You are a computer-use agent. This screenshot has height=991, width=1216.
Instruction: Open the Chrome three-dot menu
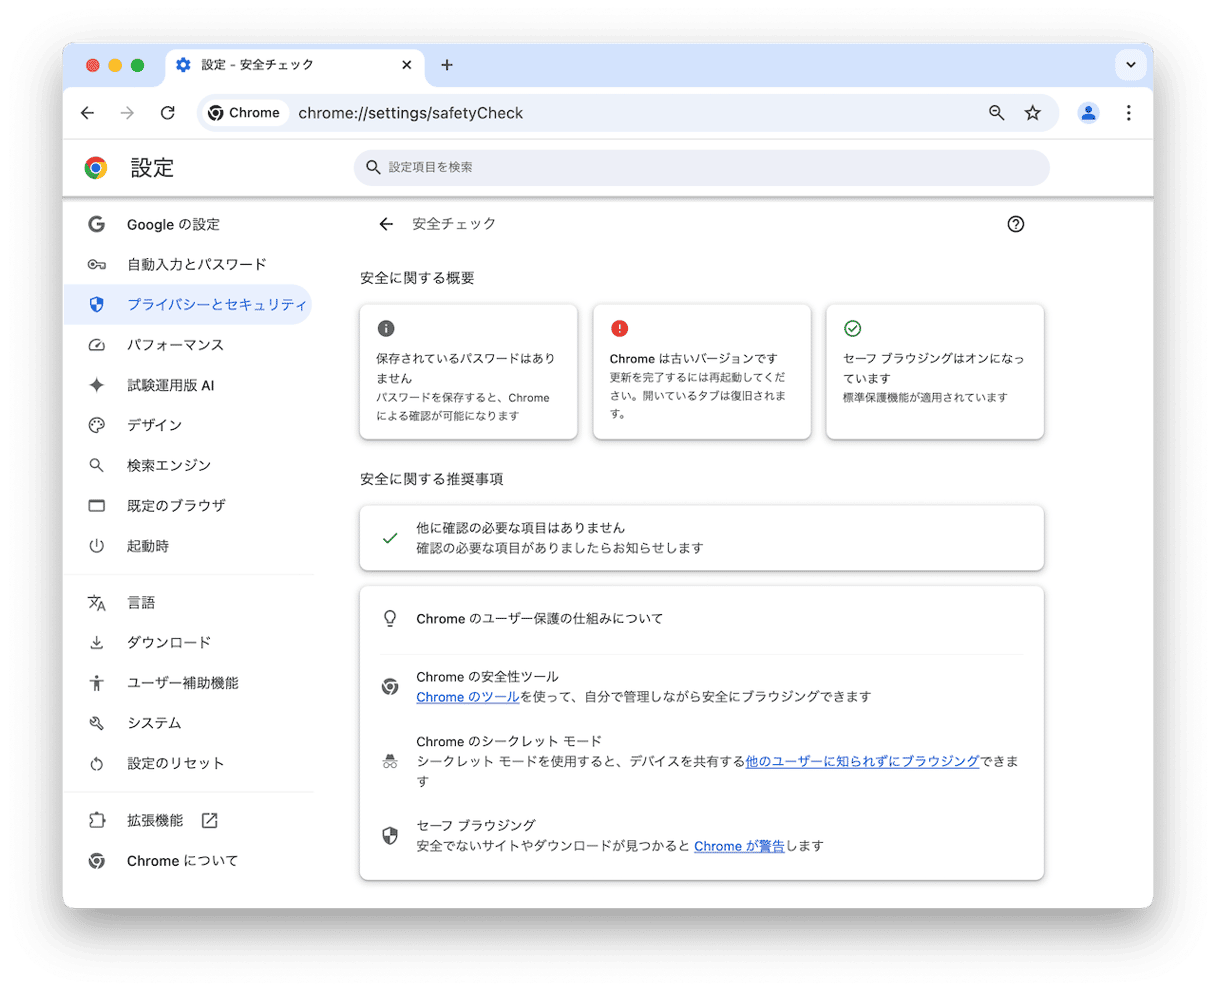pyautogui.click(x=1128, y=113)
